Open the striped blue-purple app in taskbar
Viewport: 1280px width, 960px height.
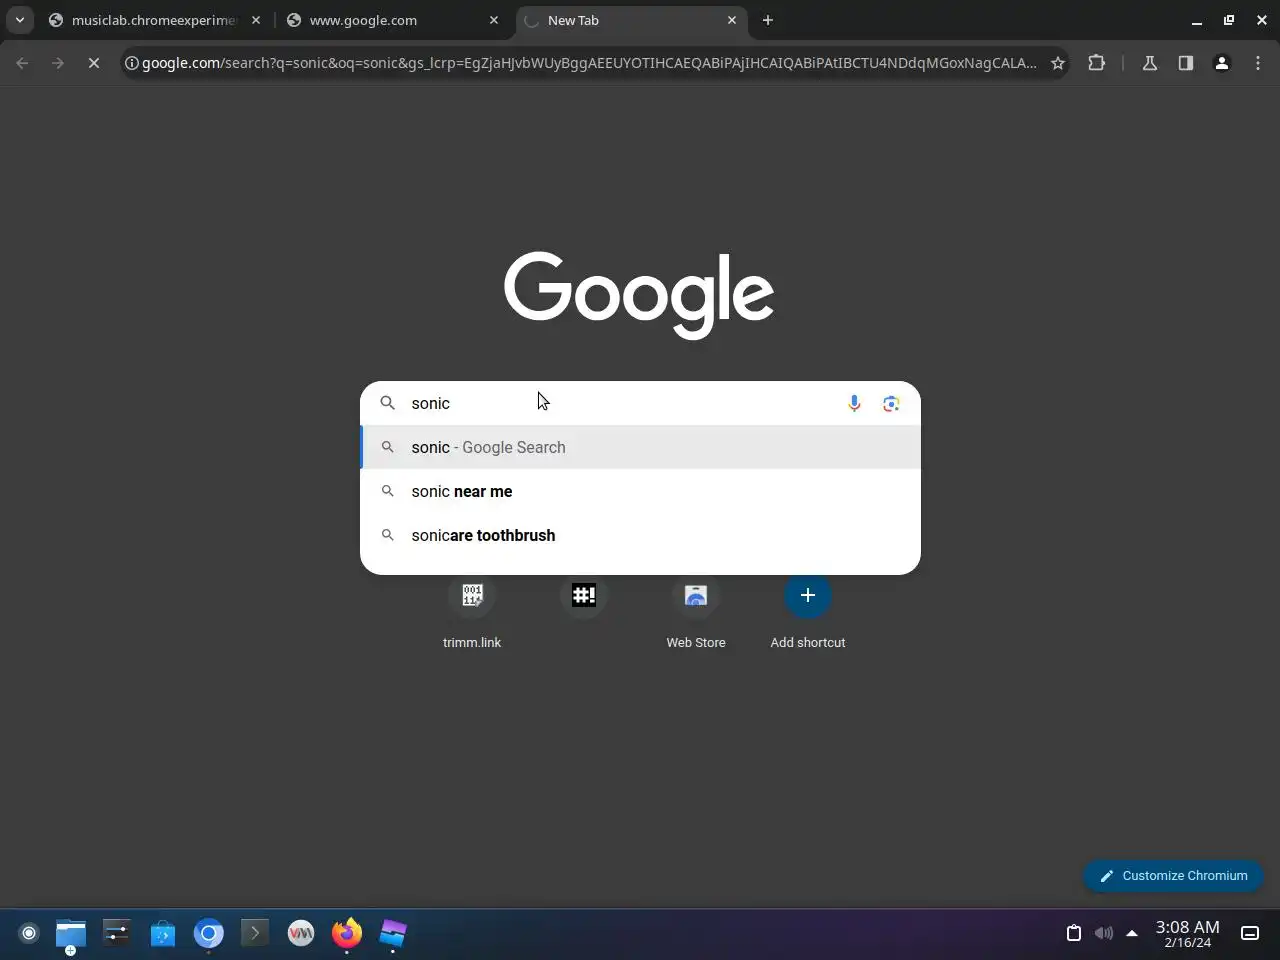pos(393,933)
